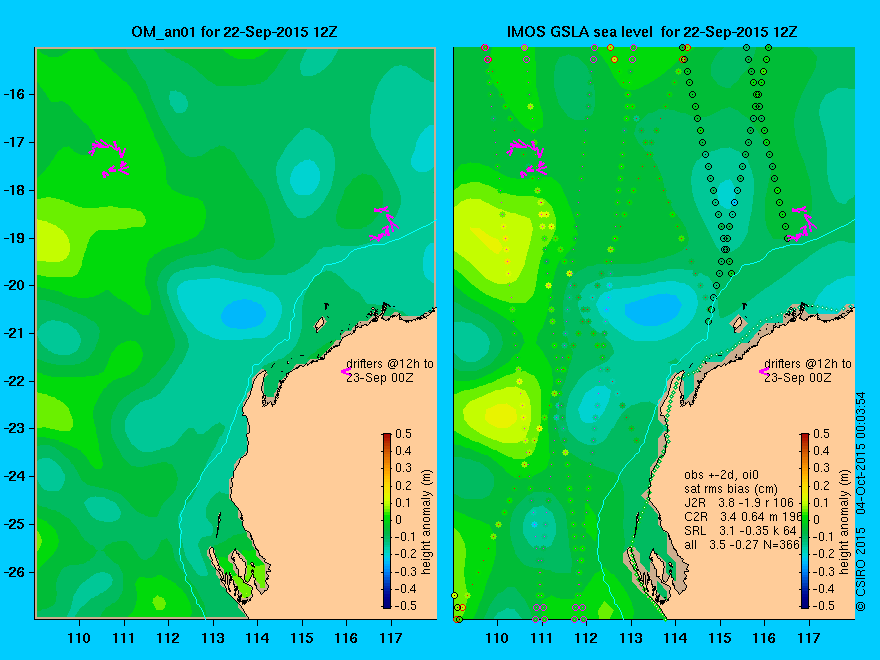
Task: Click the 0 colorbar value in OM_an01 panel
Action: tap(398, 520)
